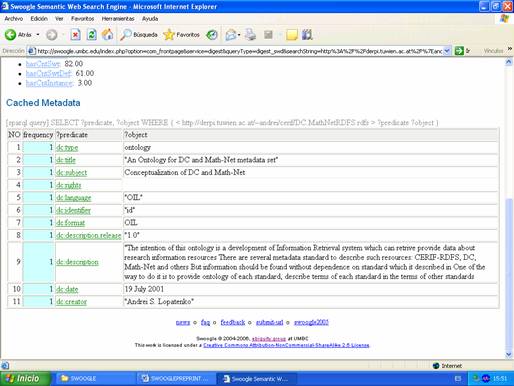
Task: Click the submit-url footer link
Action: [x=269, y=322]
